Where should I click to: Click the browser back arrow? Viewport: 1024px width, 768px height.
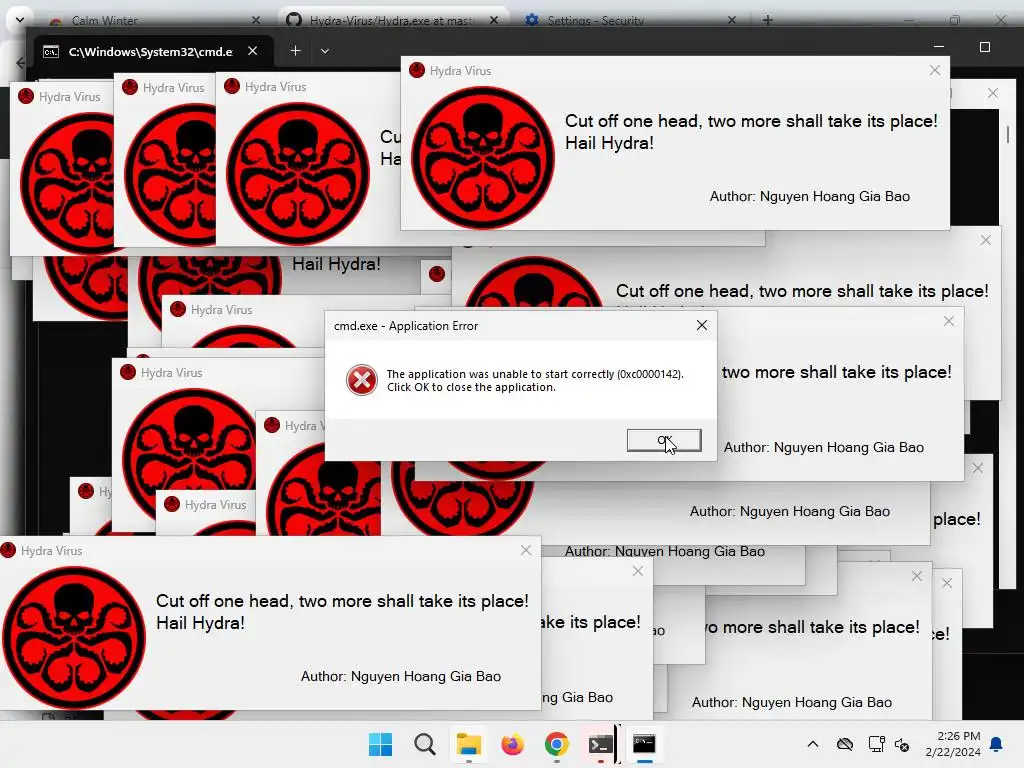[x=20, y=63]
